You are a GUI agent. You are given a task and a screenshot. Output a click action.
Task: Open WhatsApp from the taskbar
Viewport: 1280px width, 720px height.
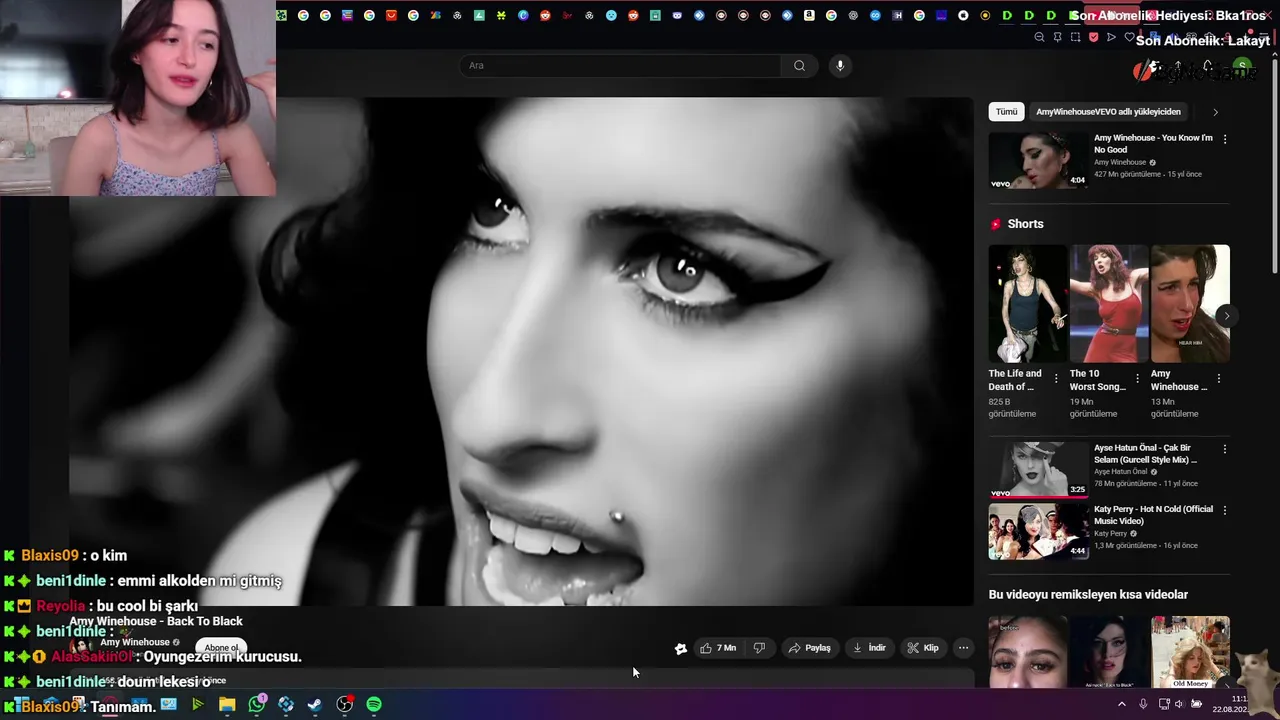(x=257, y=704)
